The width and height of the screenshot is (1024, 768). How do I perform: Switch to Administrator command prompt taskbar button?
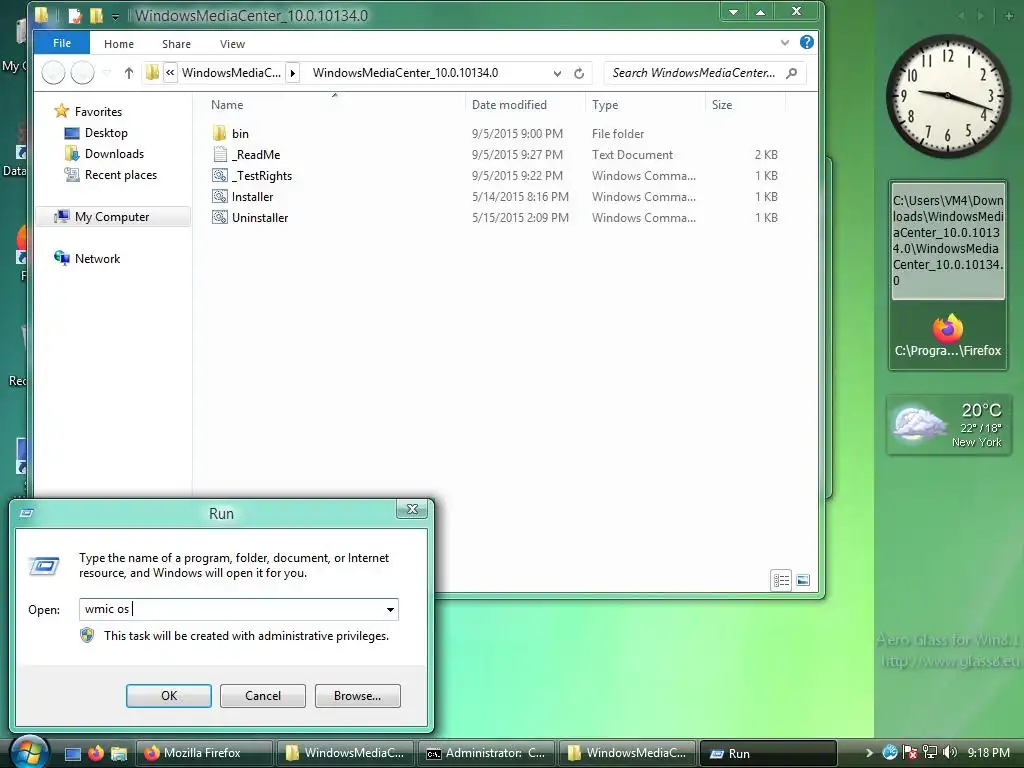coord(487,753)
